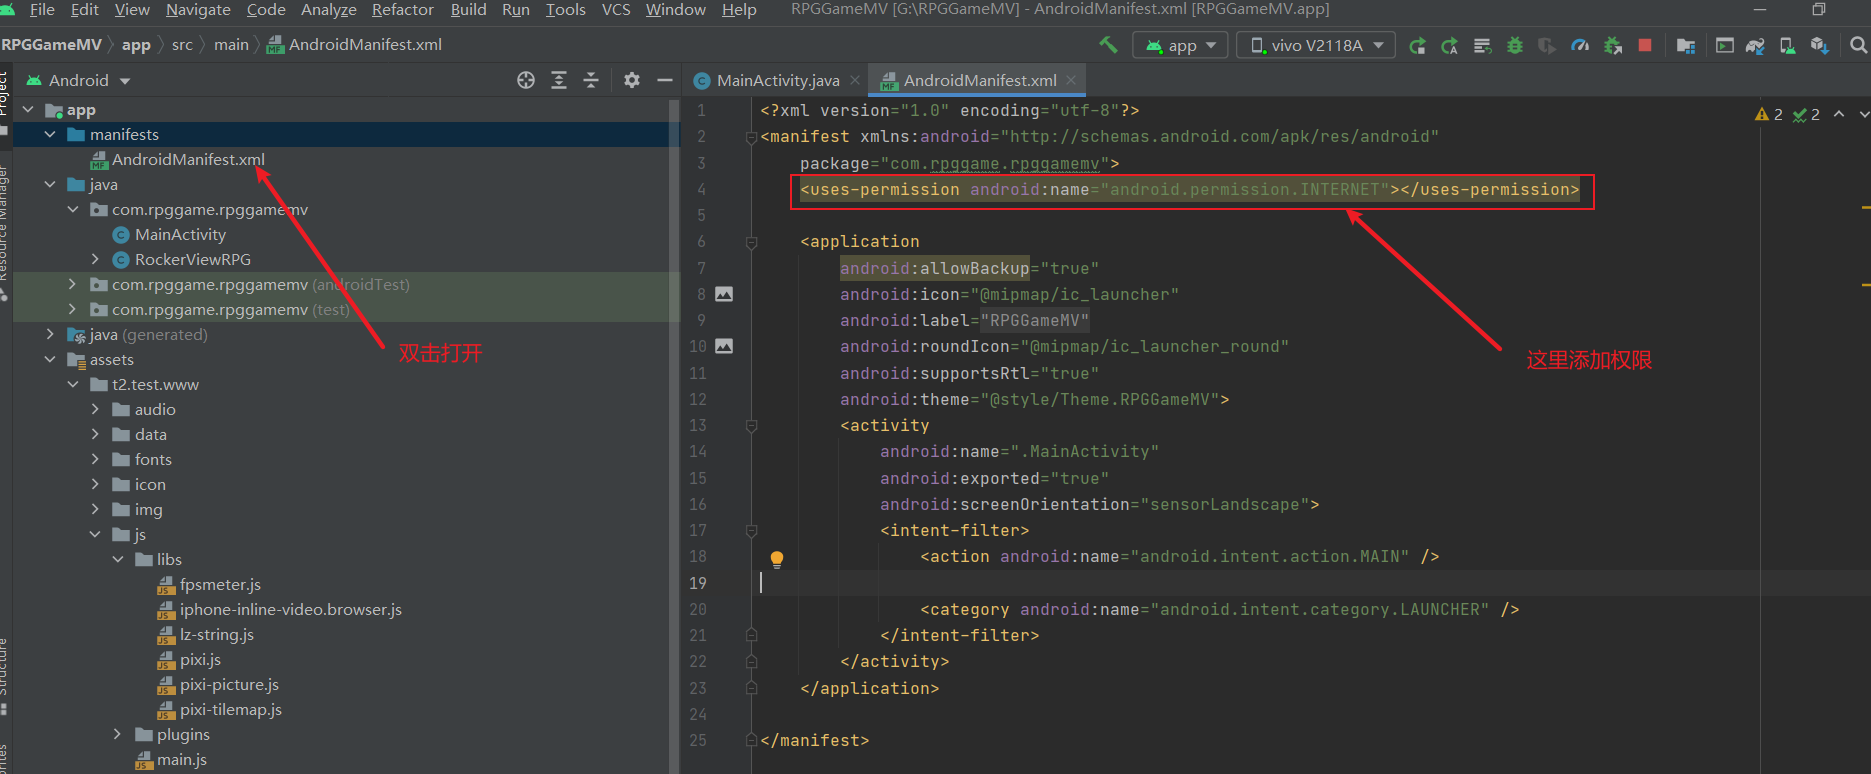
Task: Open the Build menu
Action: coord(468,10)
